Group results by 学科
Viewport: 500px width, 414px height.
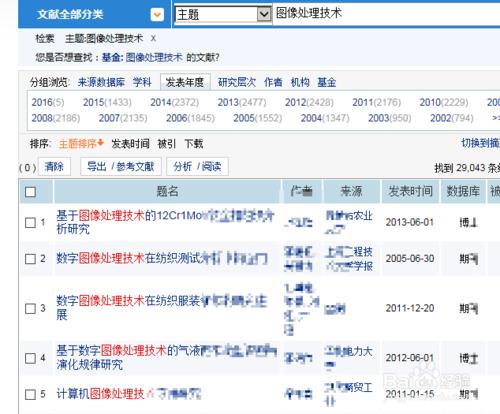point(142,82)
